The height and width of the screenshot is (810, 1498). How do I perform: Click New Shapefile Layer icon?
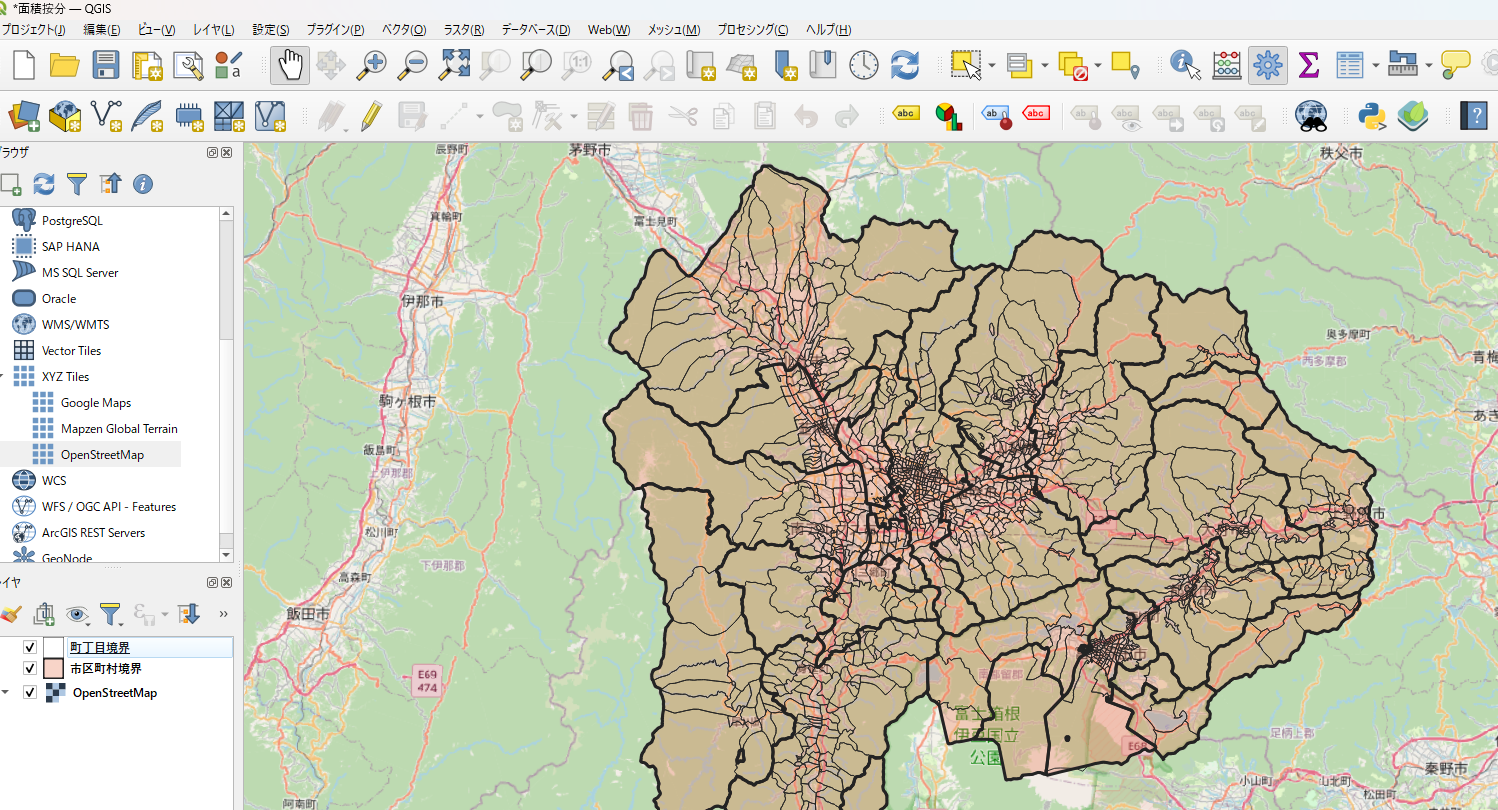pos(106,115)
